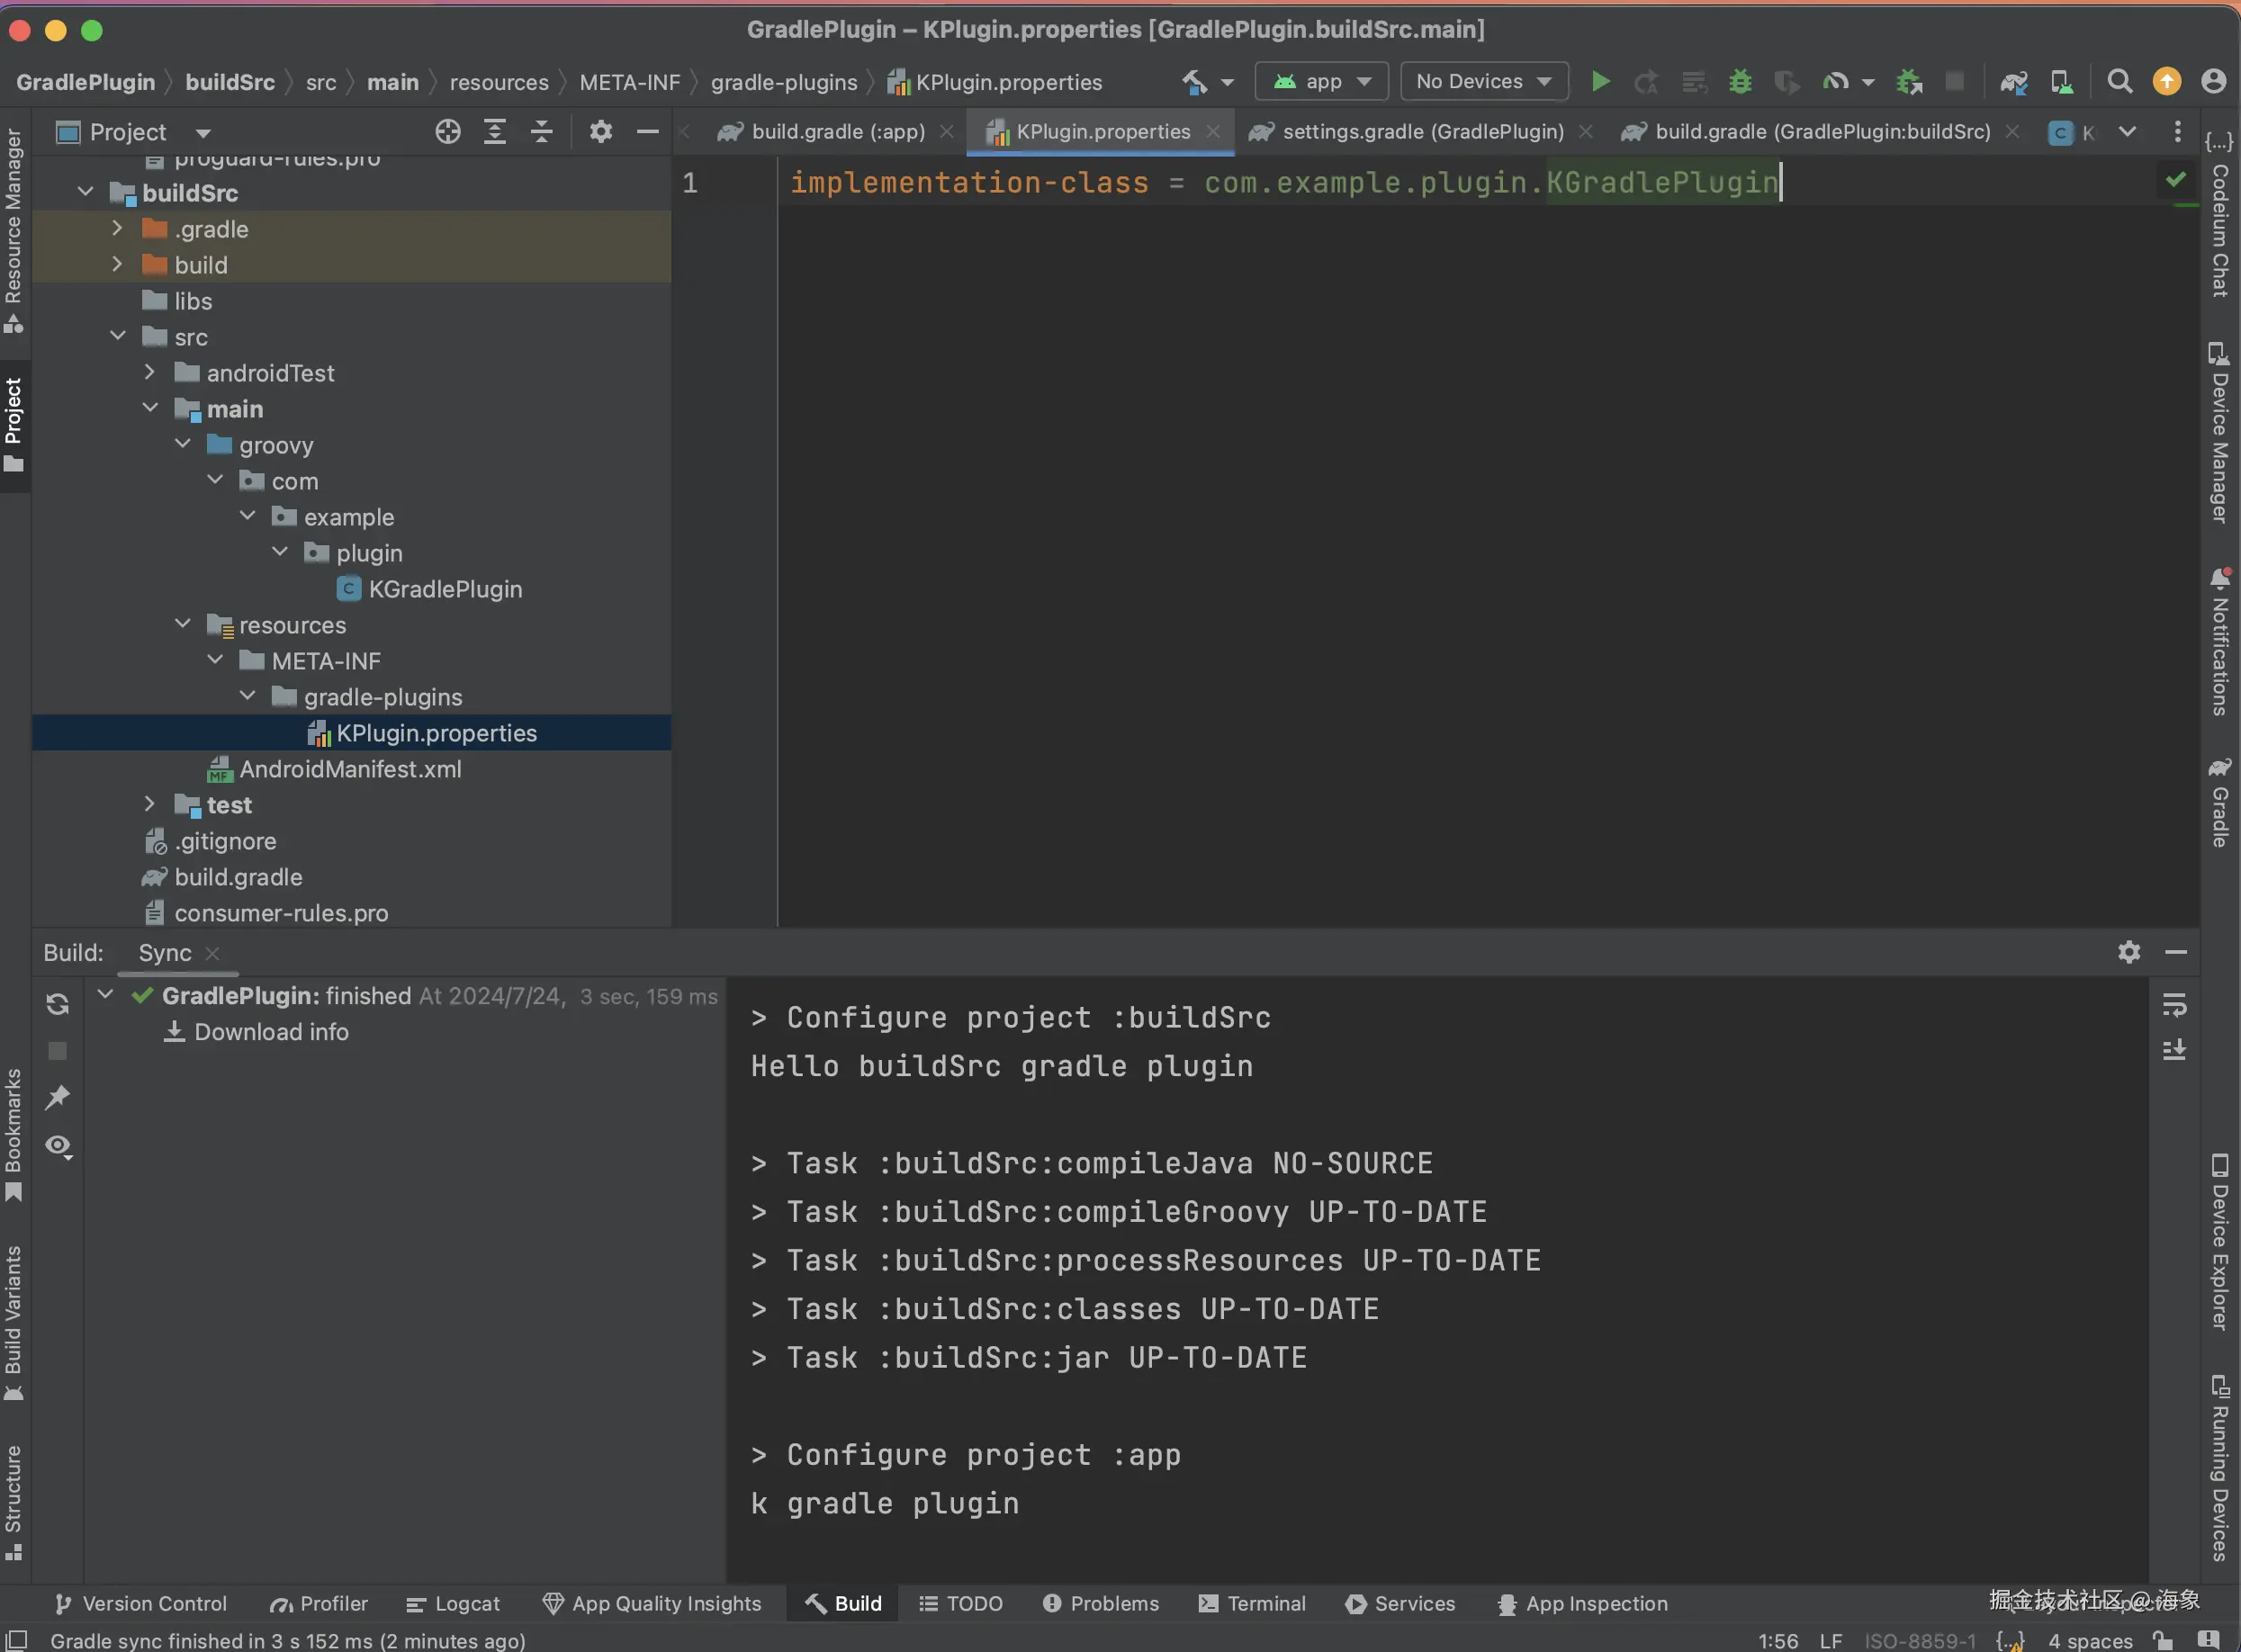Toggle soft-wrap in build output
Viewport: 2241px width, 1652px height.
pos(2174,1004)
